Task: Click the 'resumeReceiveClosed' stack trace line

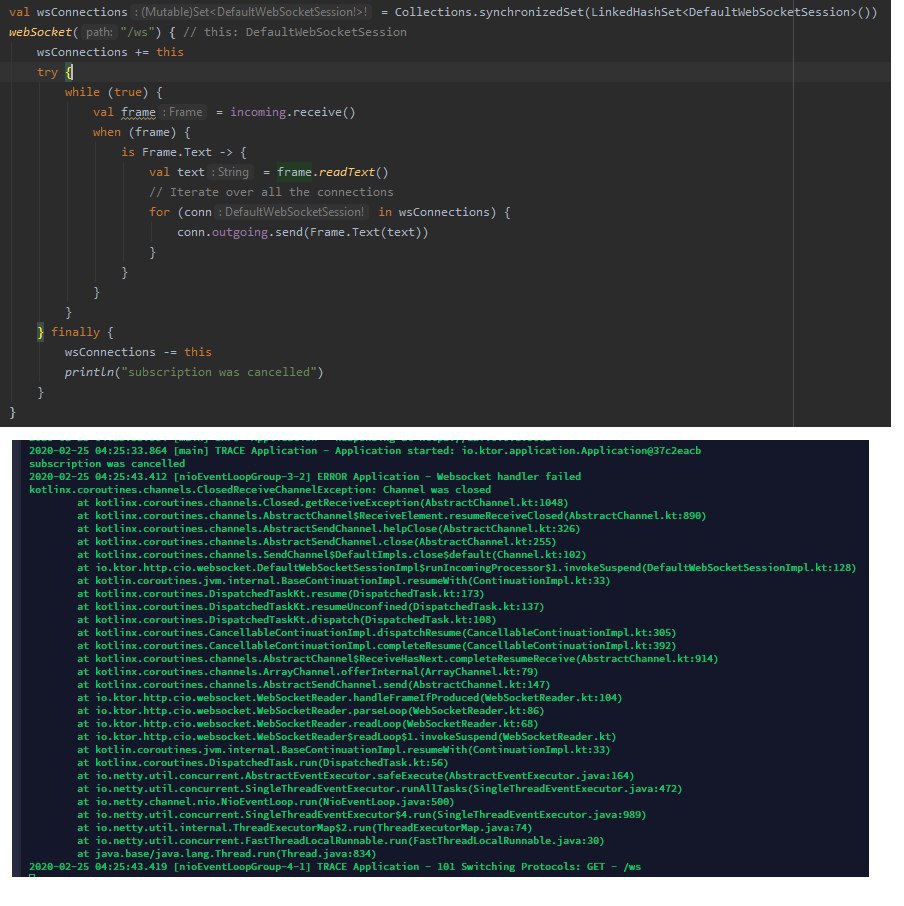Action: [392, 515]
